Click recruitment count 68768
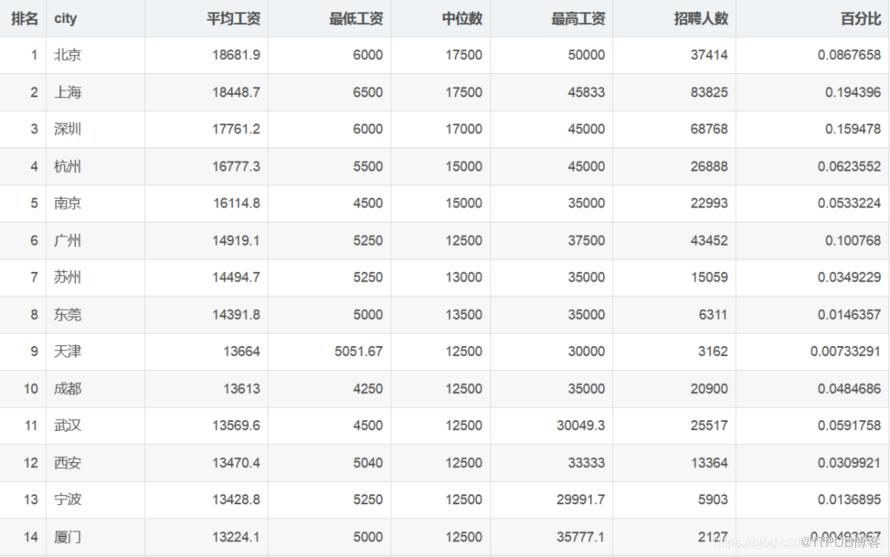The height and width of the screenshot is (557, 890). [x=709, y=129]
